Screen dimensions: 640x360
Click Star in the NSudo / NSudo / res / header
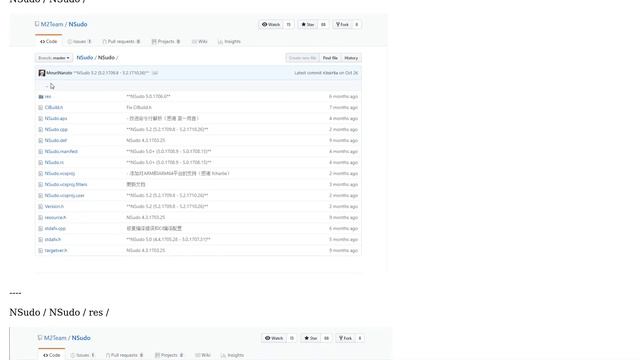tap(311, 338)
